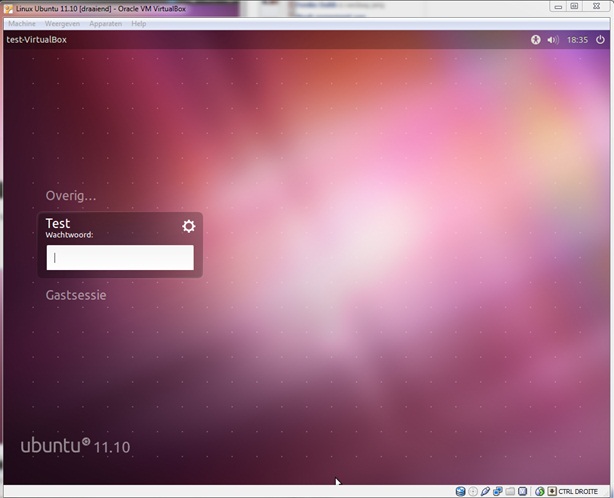The height and width of the screenshot is (498, 614).
Task: Click the mouse integration status icon
Action: [x=540, y=491]
